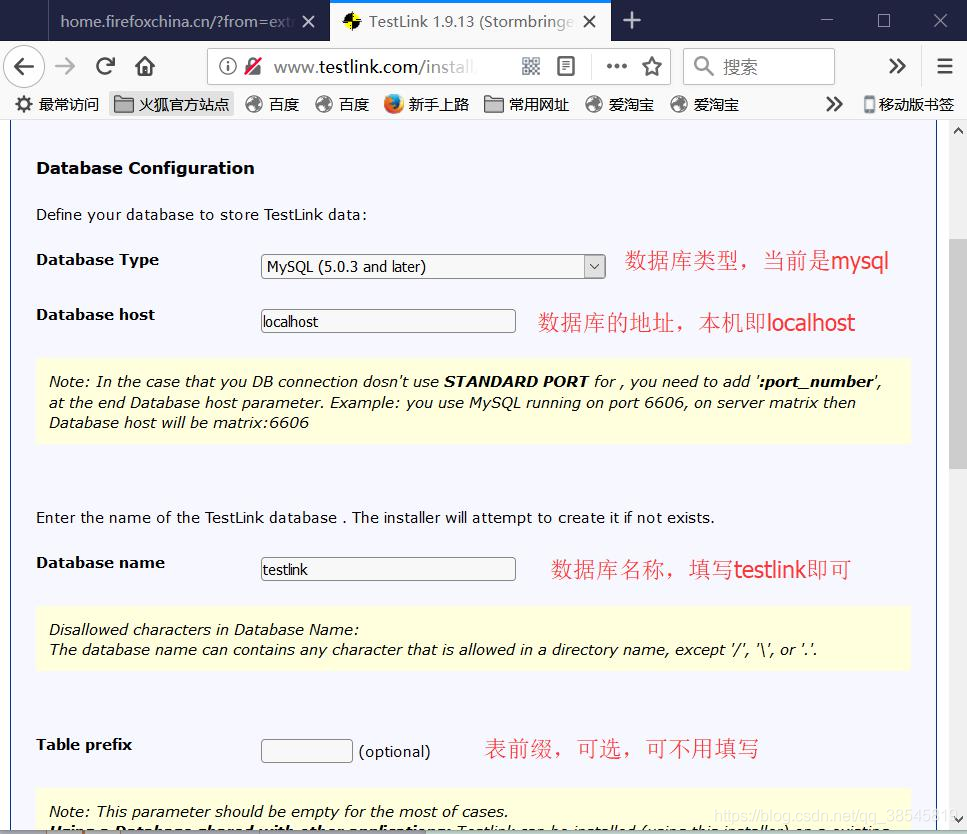The height and width of the screenshot is (834, 967).
Task: Show site information icon in address bar
Action: (228, 66)
